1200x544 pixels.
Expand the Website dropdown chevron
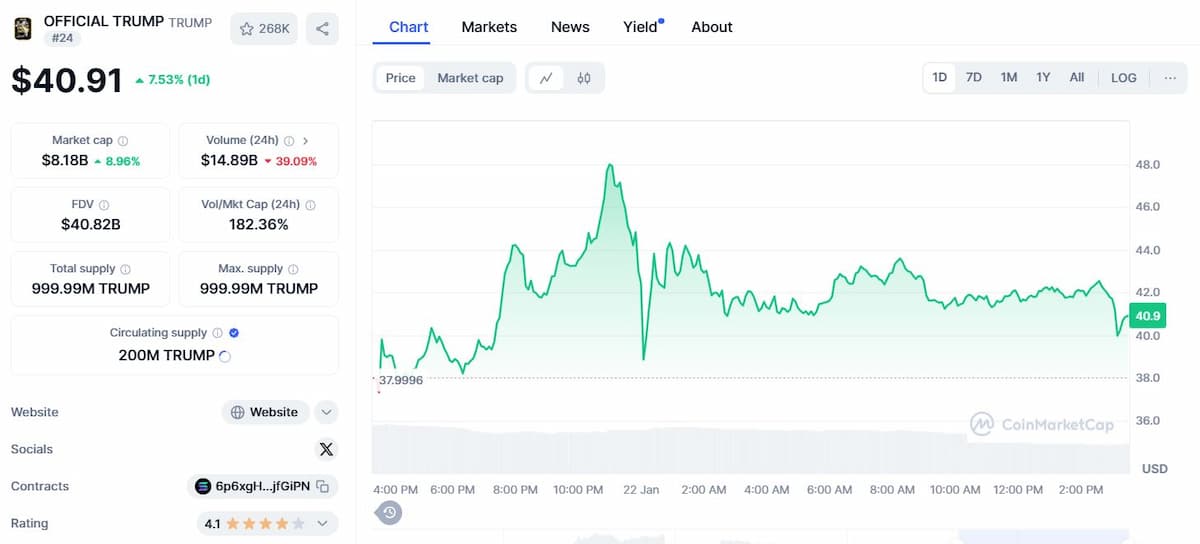pyautogui.click(x=326, y=412)
